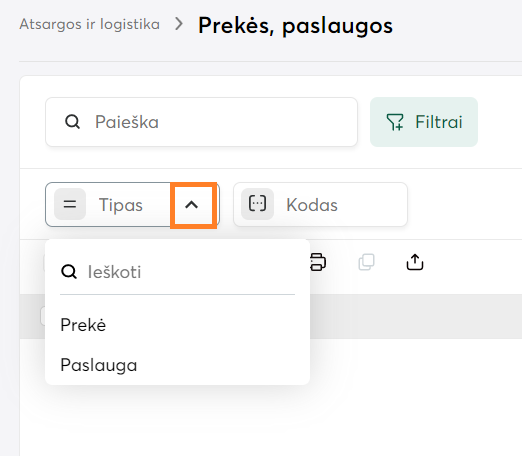Click the Prekės, paslaugos page title
The height and width of the screenshot is (456, 522).
tap(295, 26)
